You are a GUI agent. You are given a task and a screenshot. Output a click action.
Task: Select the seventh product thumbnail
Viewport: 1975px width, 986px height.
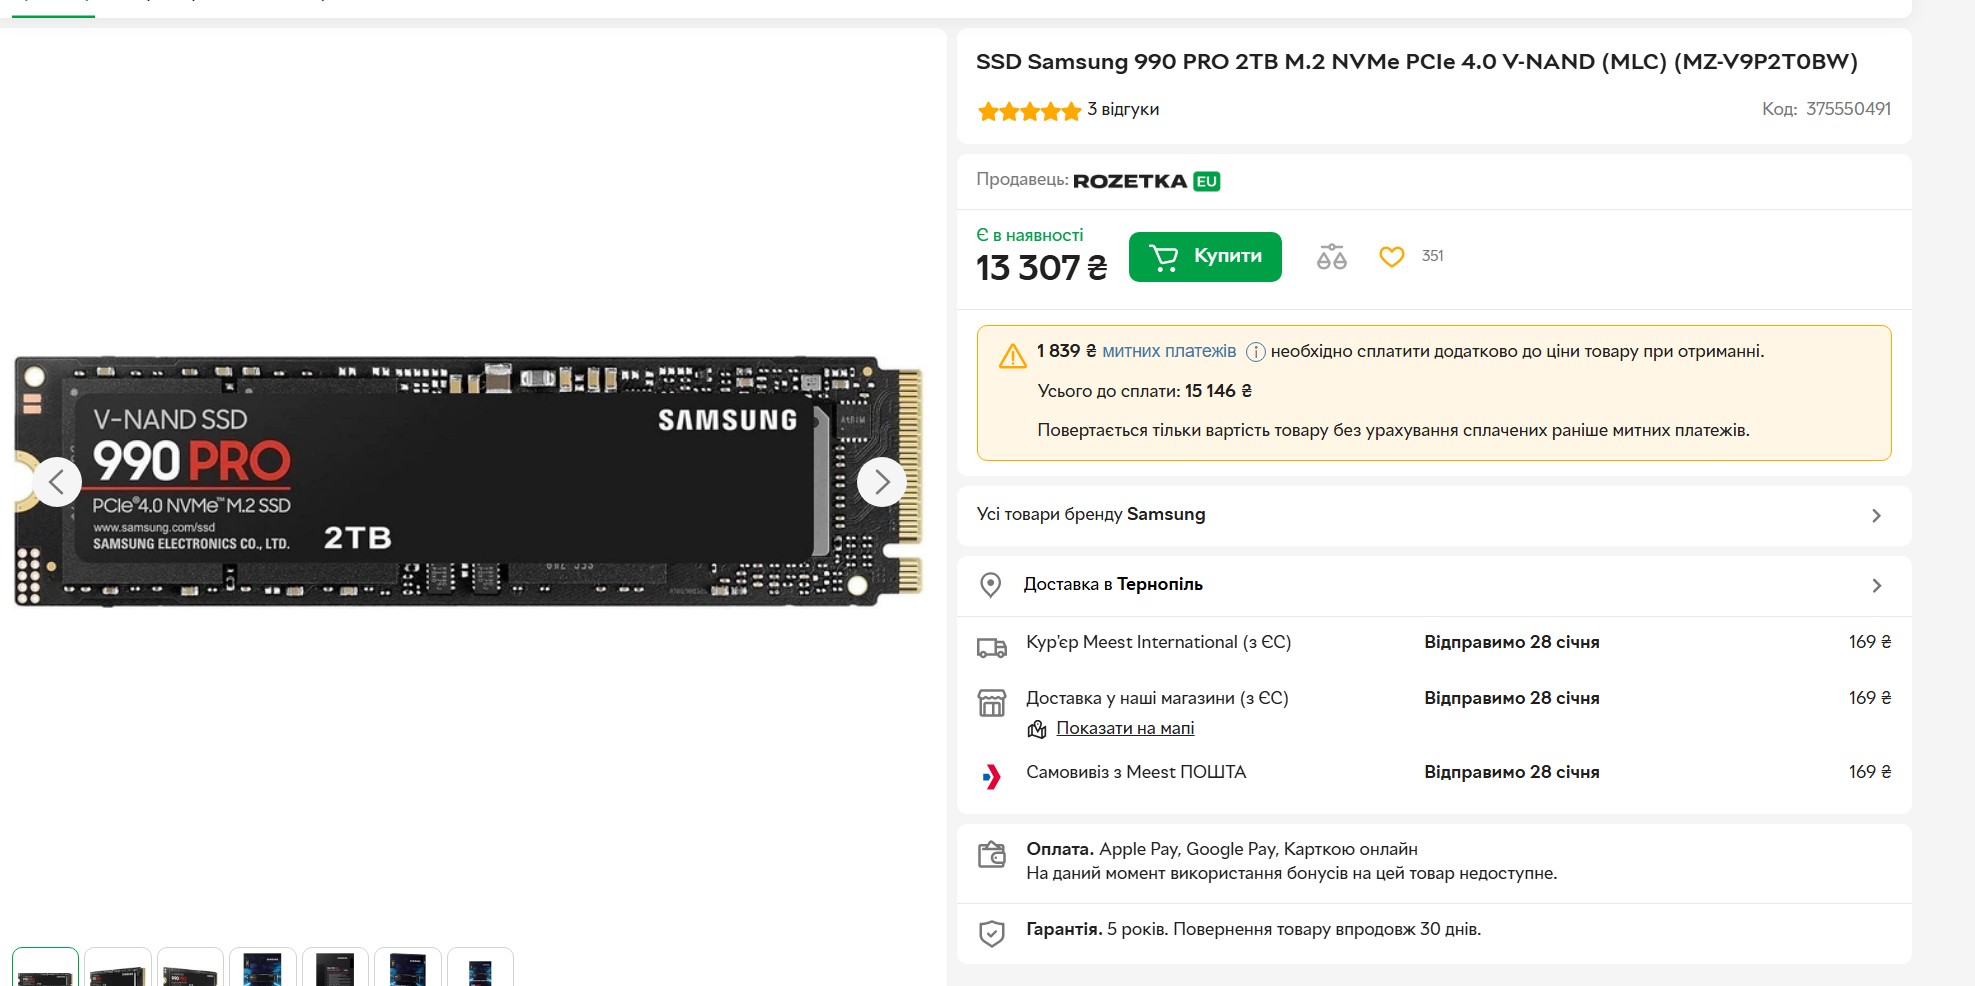click(x=480, y=967)
